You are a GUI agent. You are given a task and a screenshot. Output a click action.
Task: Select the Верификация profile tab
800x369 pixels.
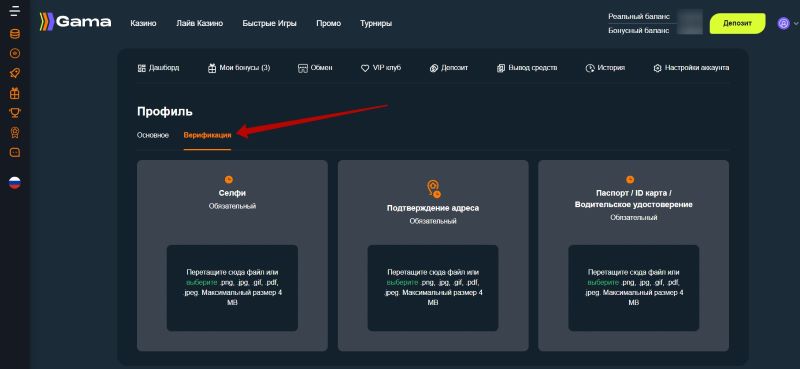(207, 135)
